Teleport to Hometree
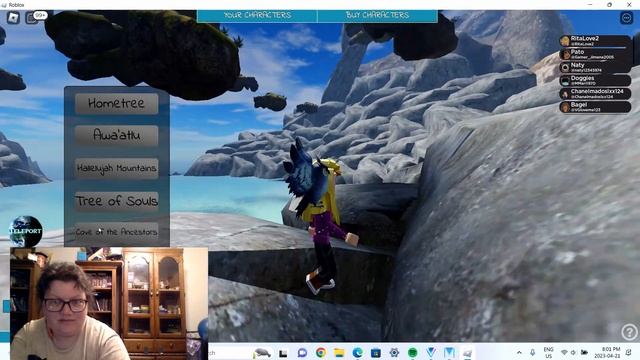 (117, 103)
